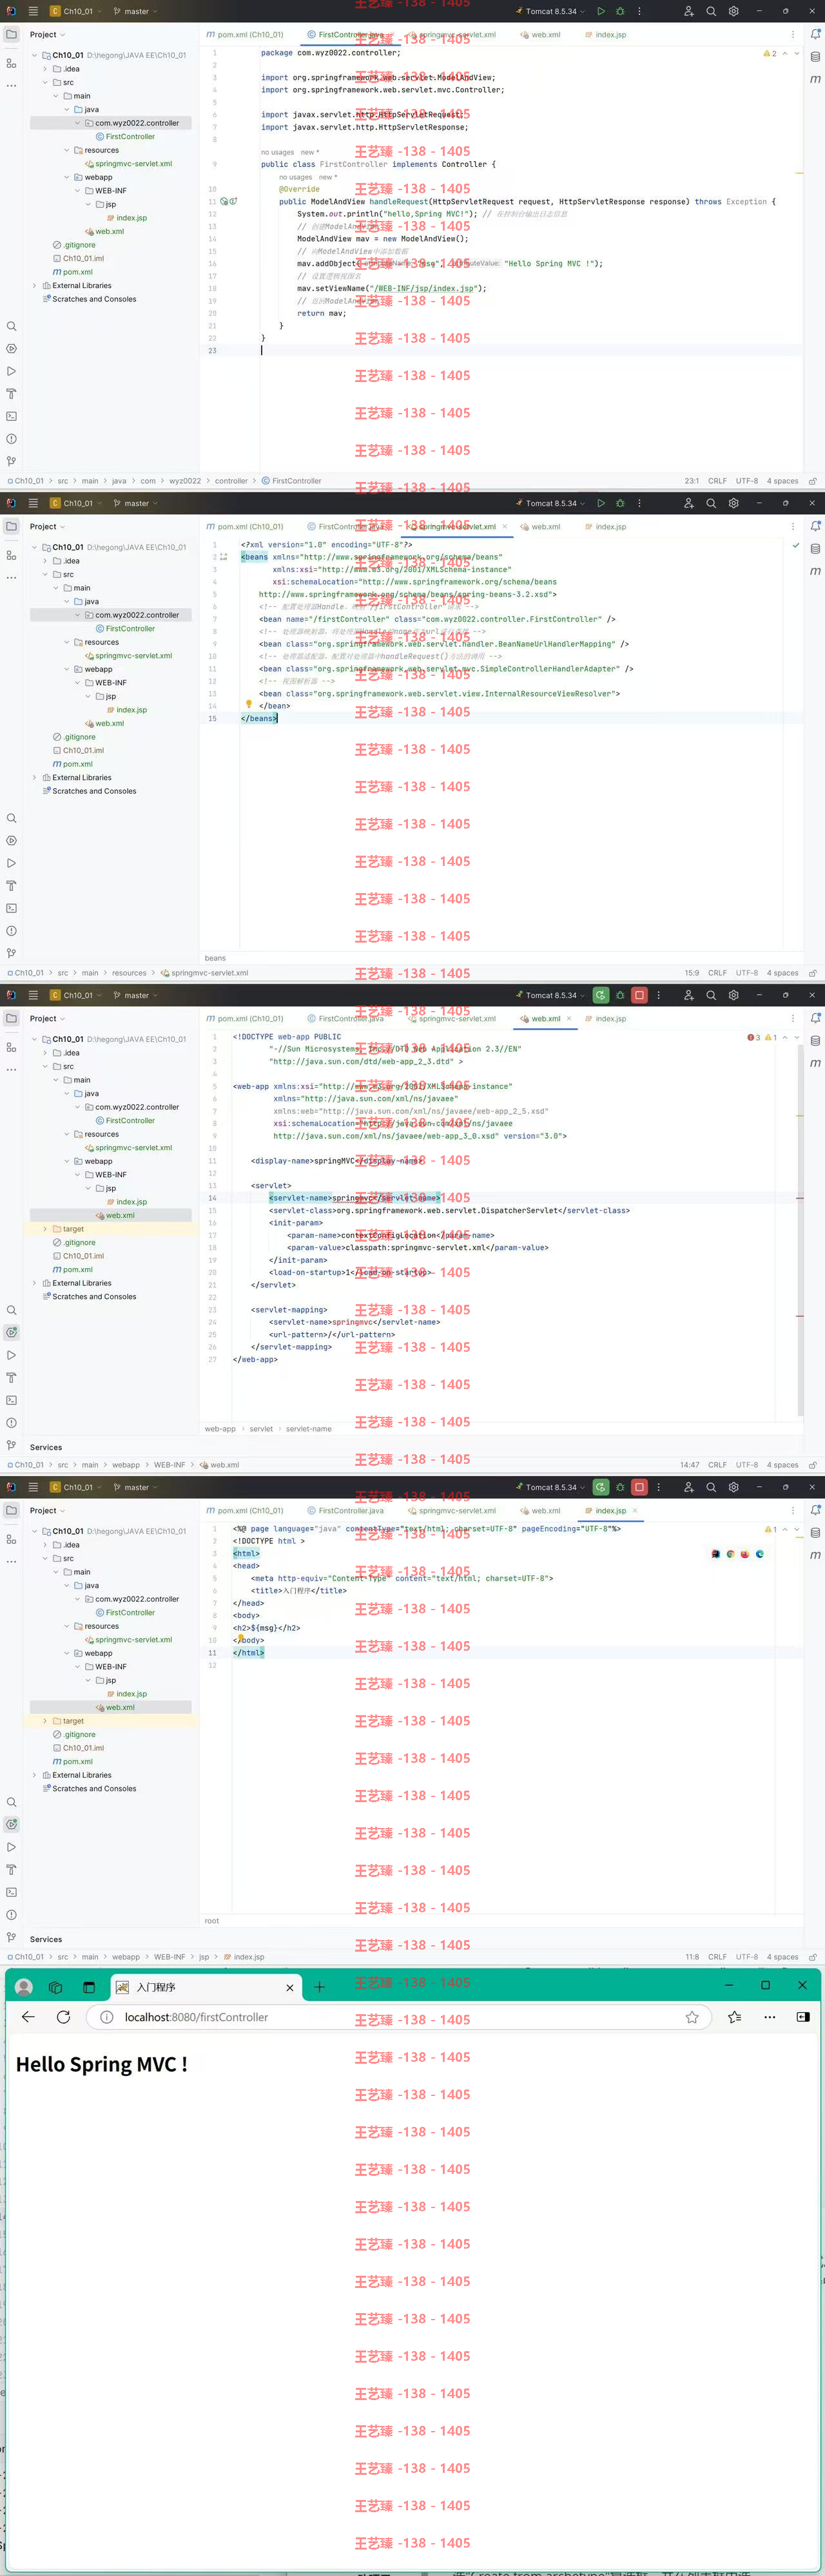The height and width of the screenshot is (2576, 825).
Task: Open Build hammer tool in FirstController.java window
Action: pos(11,393)
